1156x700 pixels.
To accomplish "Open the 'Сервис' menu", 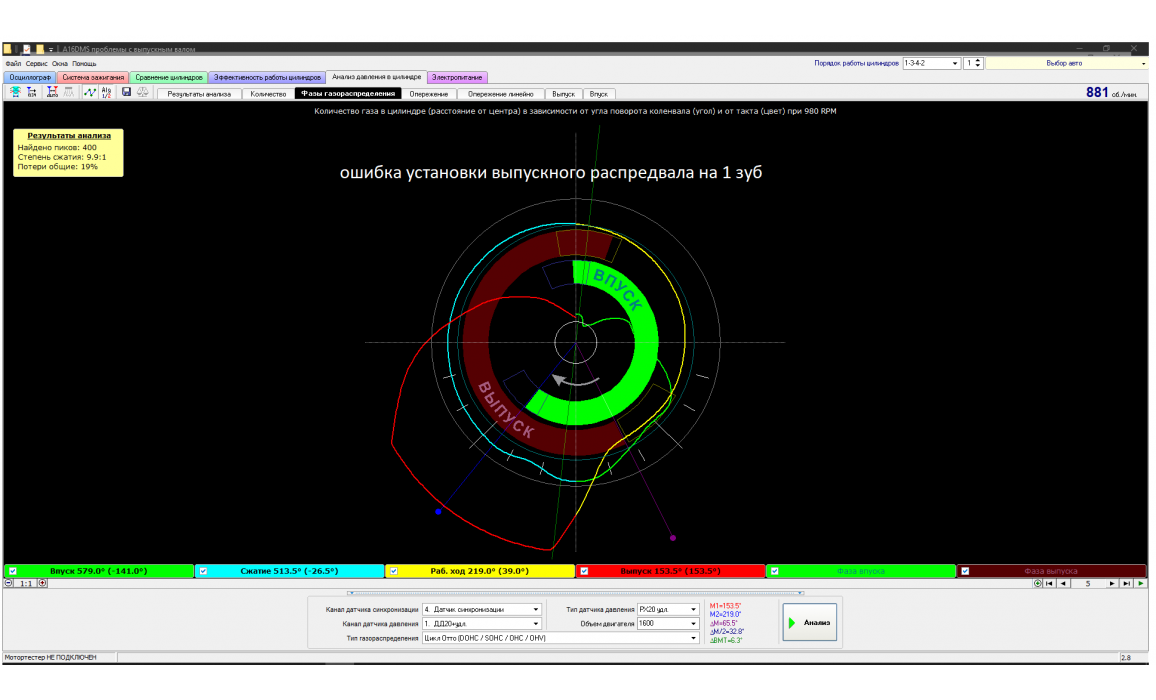I will pyautogui.click(x=37, y=63).
